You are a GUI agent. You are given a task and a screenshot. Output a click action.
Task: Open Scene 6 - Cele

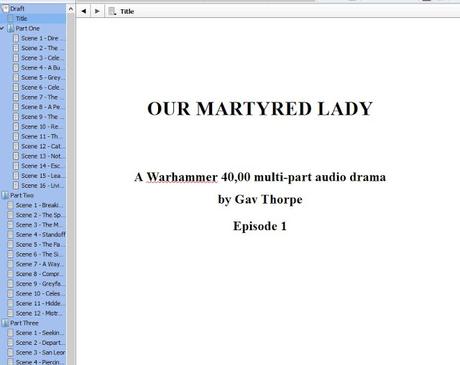(42, 87)
